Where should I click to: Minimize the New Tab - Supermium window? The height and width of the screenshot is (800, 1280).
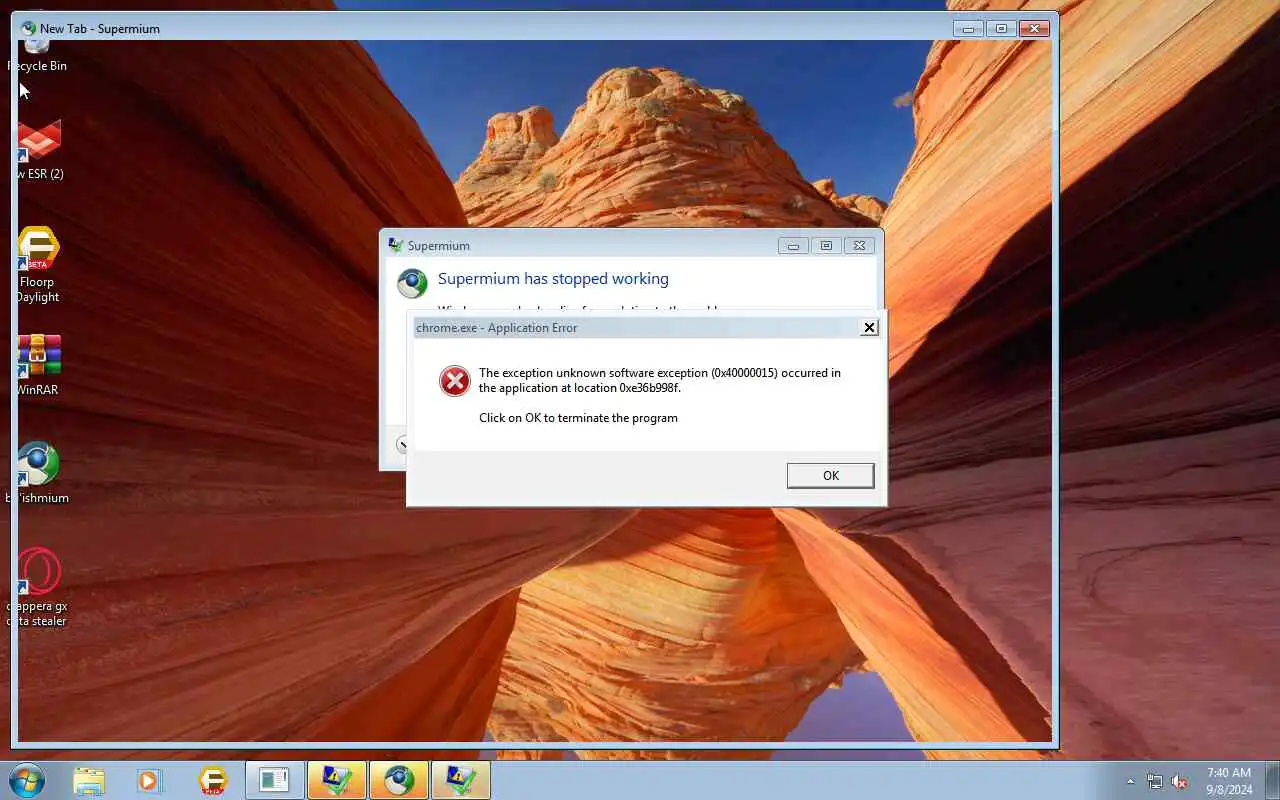[967, 28]
